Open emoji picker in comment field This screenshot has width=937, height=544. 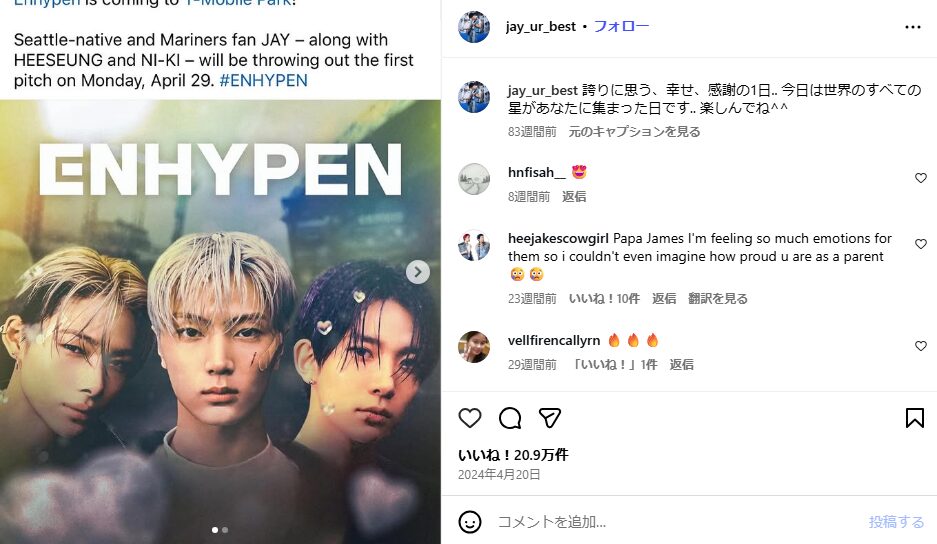point(470,522)
